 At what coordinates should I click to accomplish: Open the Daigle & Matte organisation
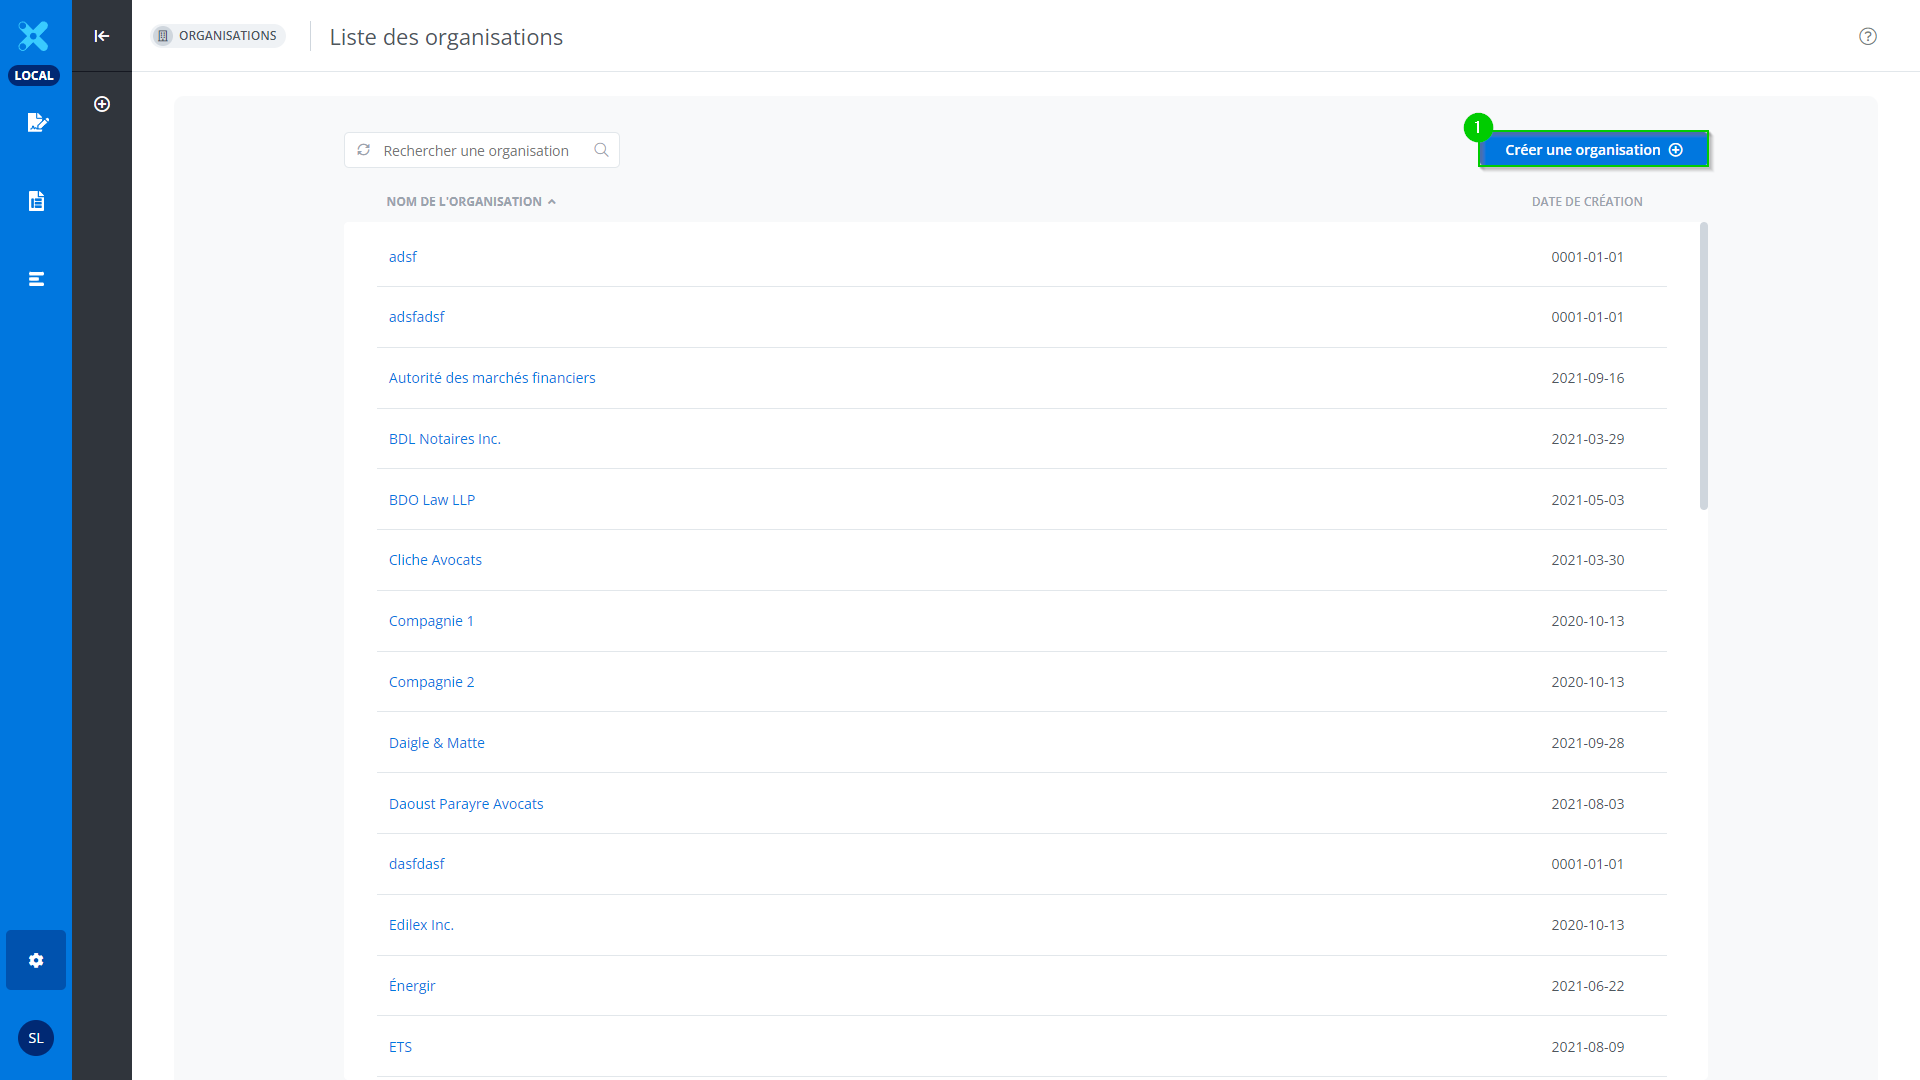pyautogui.click(x=436, y=743)
